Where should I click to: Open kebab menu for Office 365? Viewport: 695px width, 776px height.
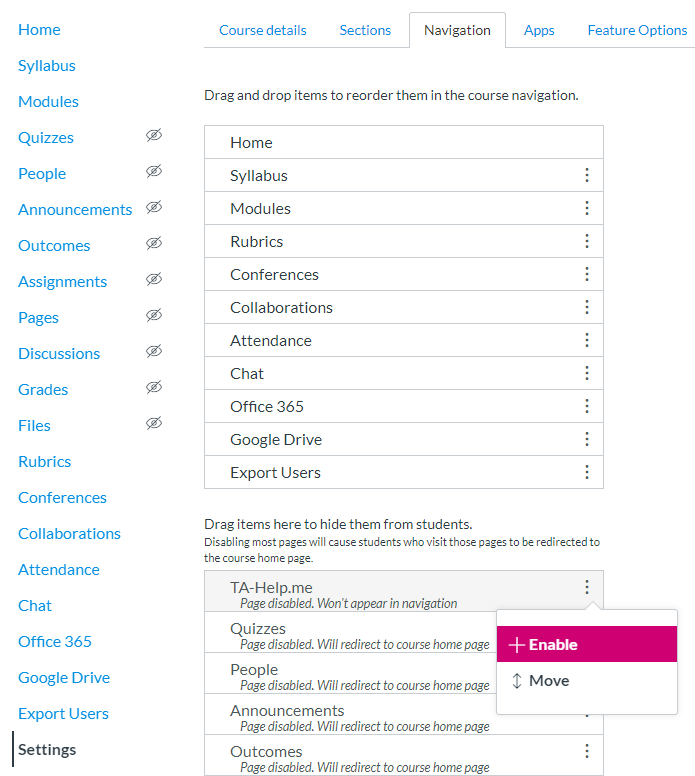coord(587,406)
